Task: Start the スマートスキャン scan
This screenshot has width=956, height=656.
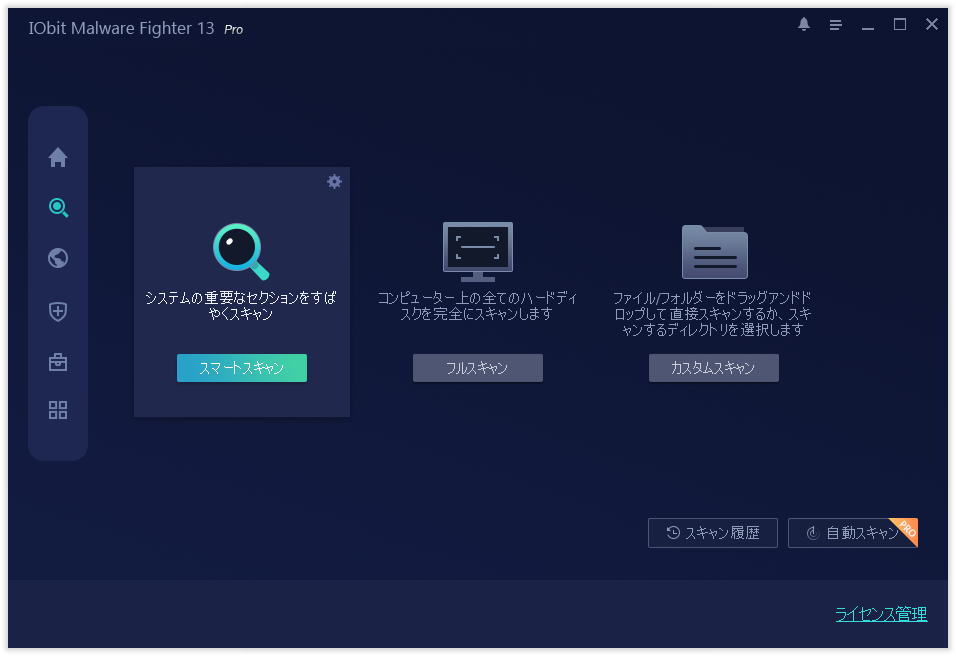Action: [241, 368]
